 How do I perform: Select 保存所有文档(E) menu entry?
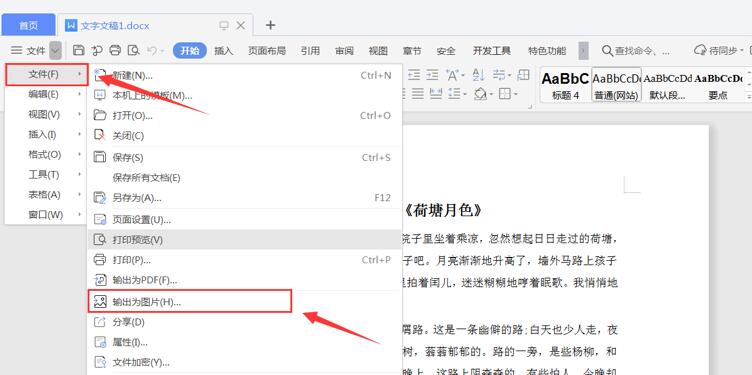click(245, 178)
